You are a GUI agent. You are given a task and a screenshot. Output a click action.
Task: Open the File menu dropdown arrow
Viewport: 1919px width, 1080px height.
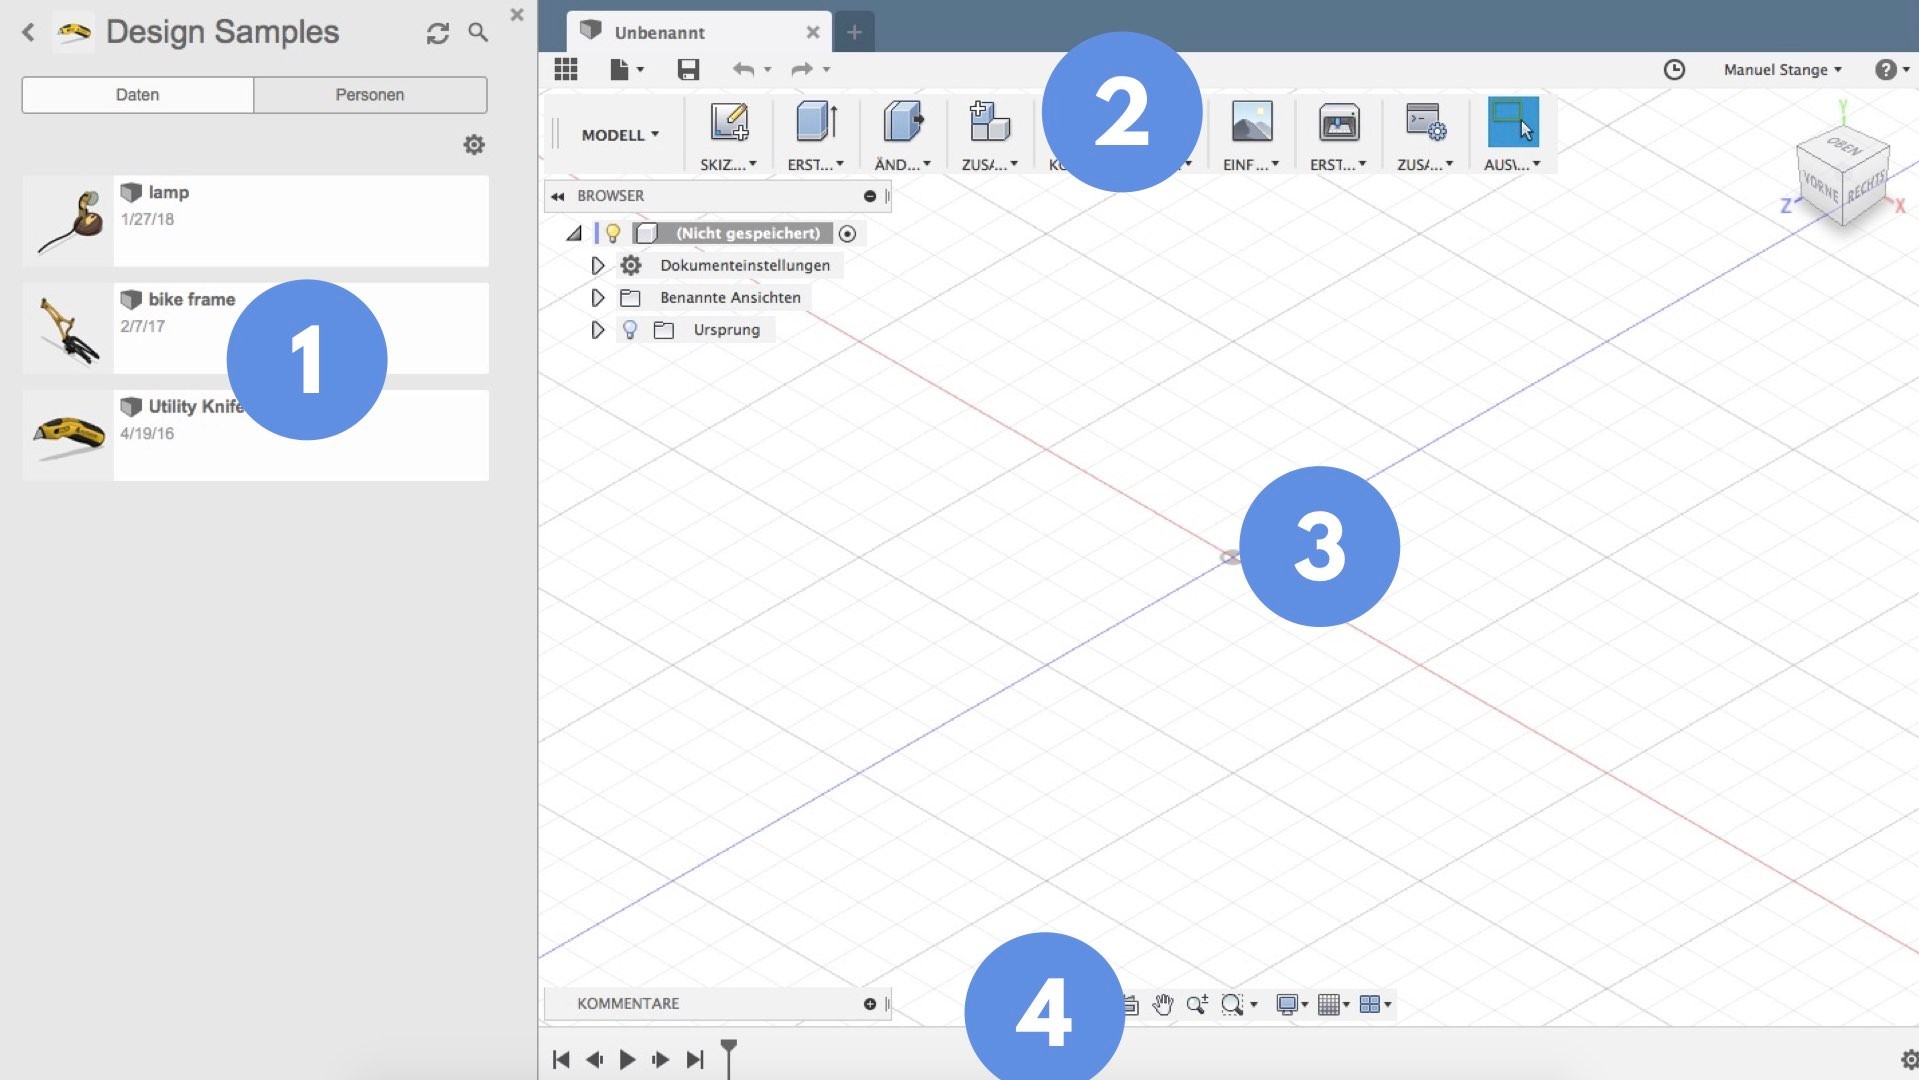point(640,70)
